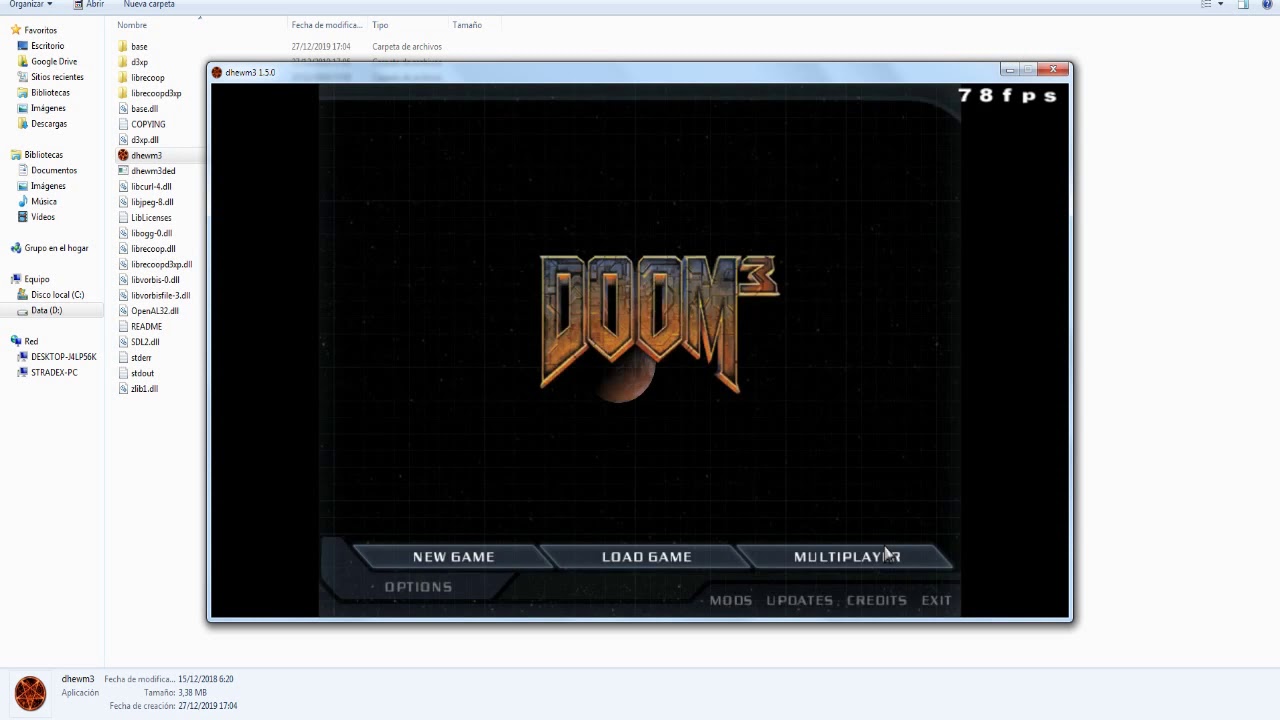Select the README file icon
1280x720 pixels.
(123, 326)
